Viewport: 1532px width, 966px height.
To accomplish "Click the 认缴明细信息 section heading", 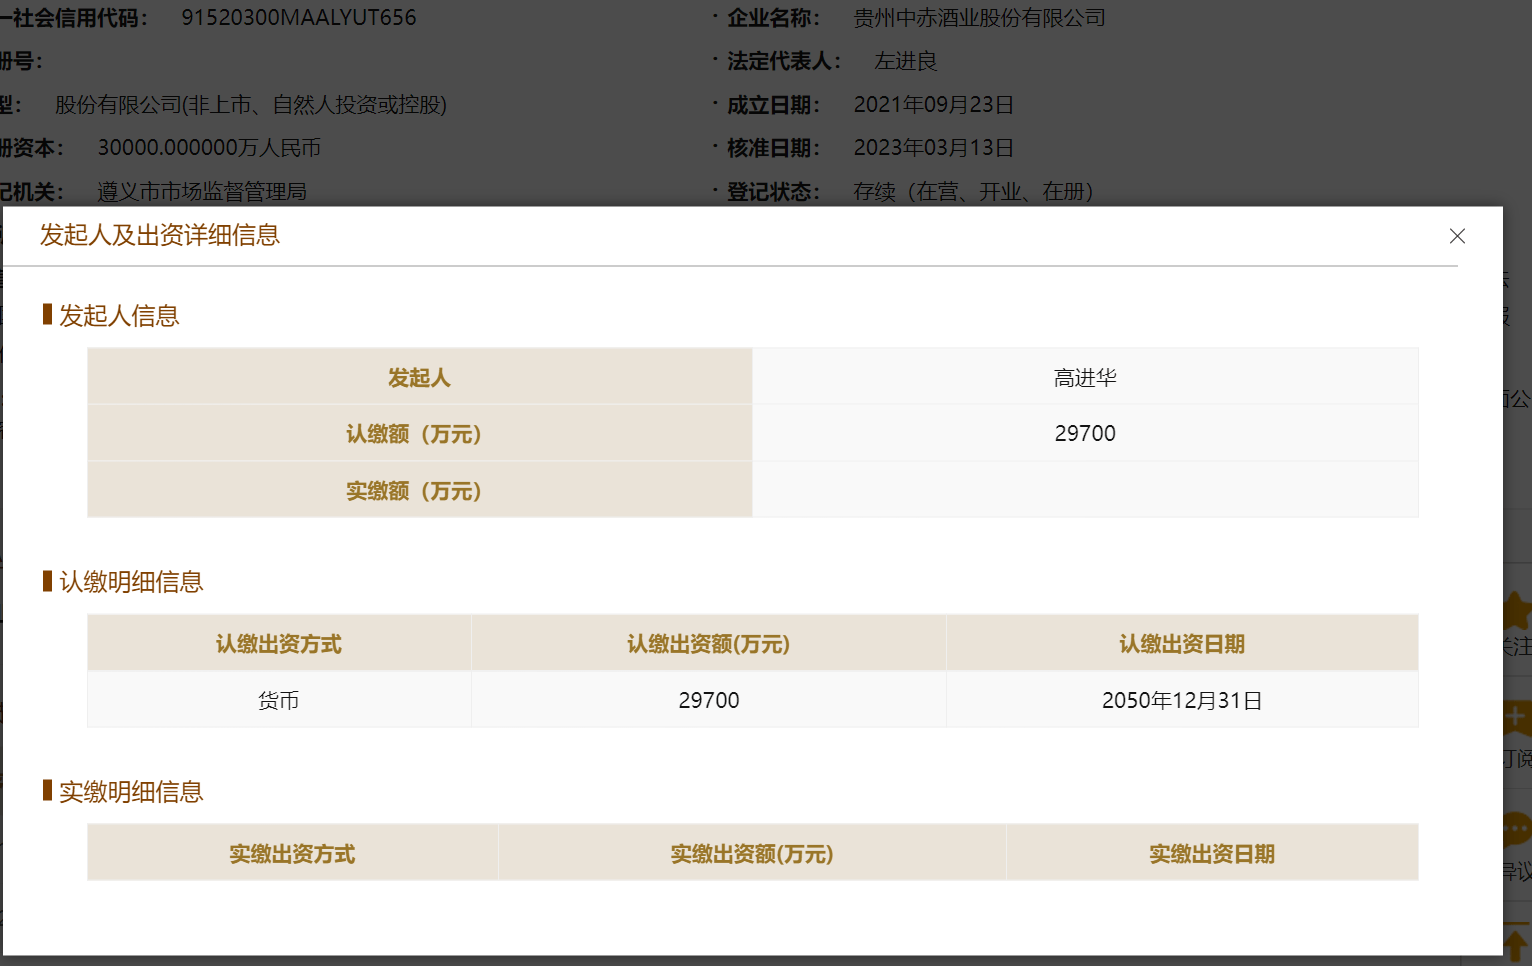I will pos(131,582).
